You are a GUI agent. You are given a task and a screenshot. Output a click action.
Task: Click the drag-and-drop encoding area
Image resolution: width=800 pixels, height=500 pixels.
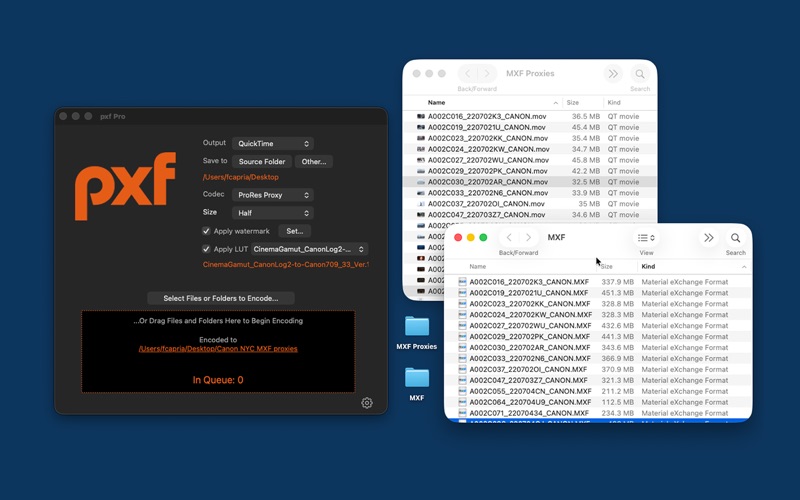pyautogui.click(x=218, y=352)
